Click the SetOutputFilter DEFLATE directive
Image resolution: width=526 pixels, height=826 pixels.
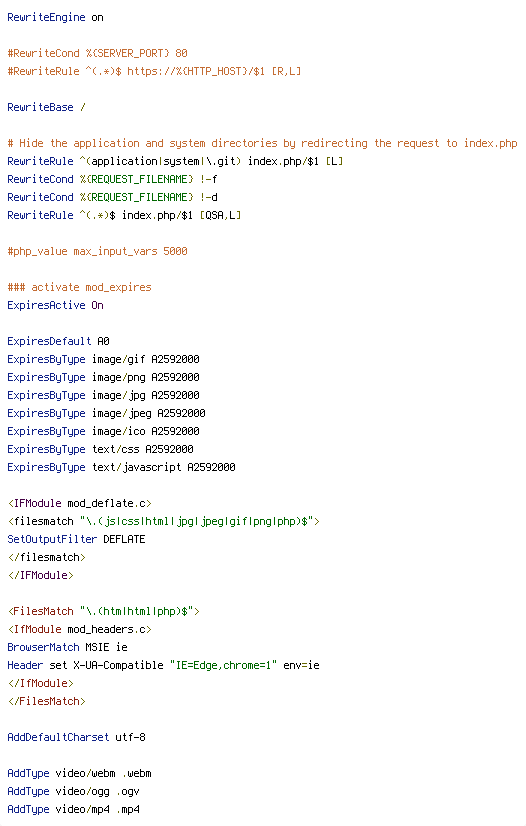pos(76,539)
